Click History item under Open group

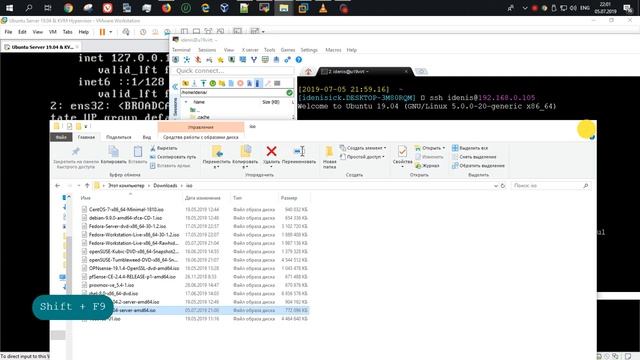point(427,166)
